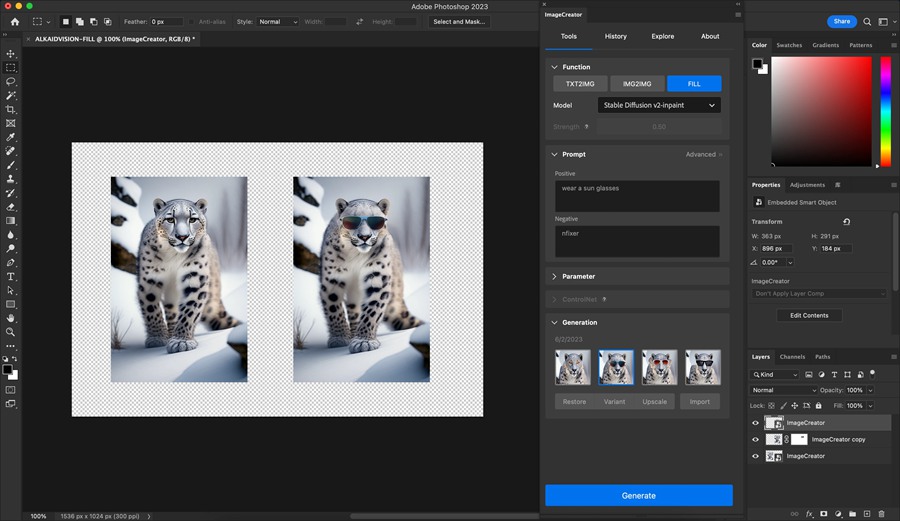This screenshot has height=521, width=900.
Task: Switch to the Adjustments tab
Action: pos(807,185)
